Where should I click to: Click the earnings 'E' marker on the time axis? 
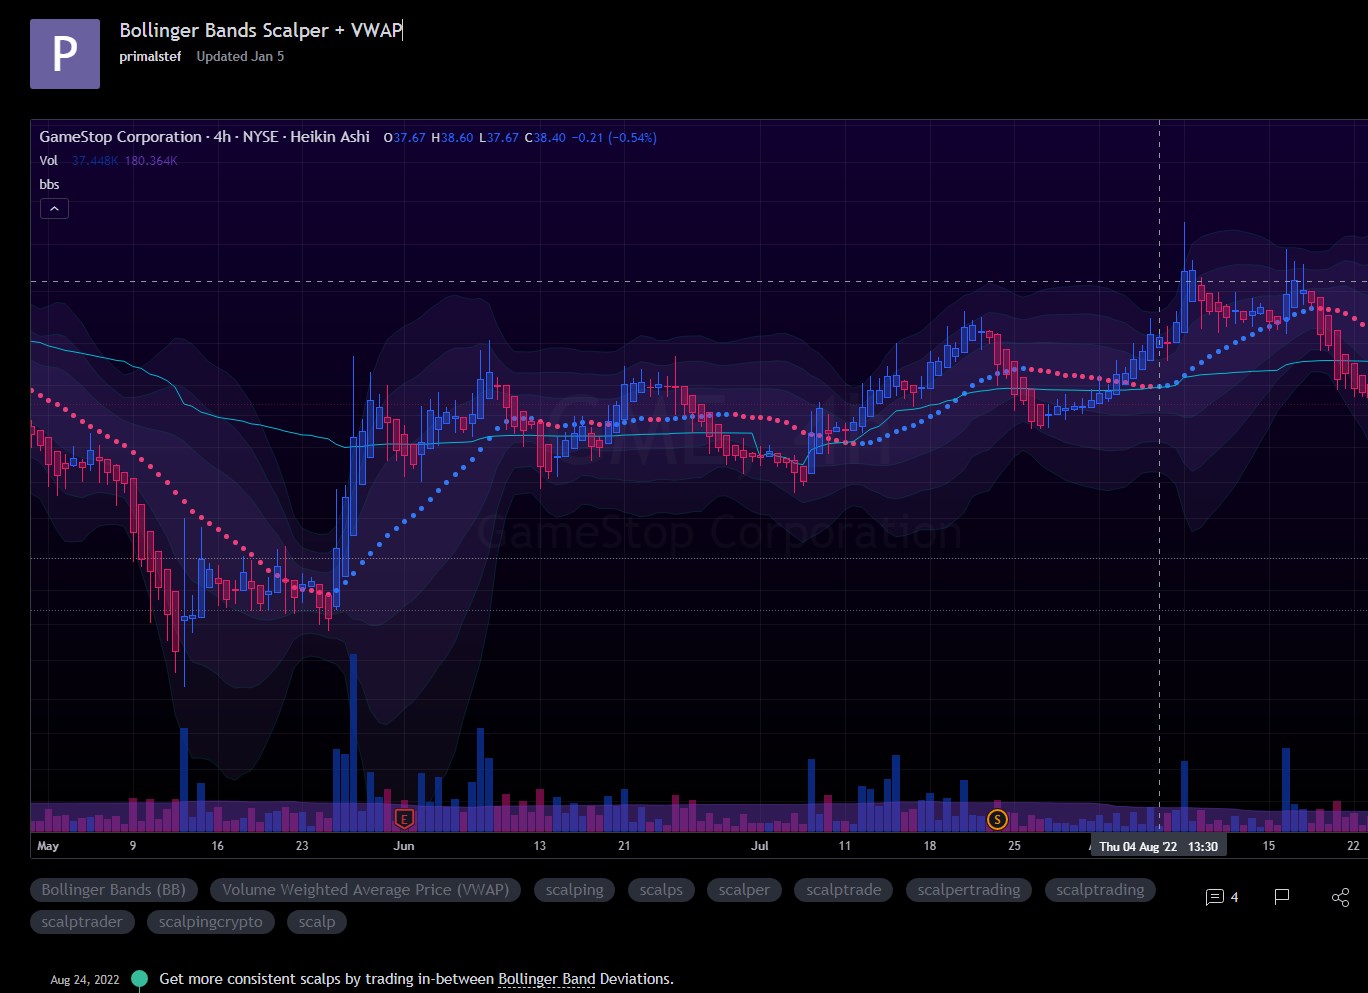click(404, 819)
